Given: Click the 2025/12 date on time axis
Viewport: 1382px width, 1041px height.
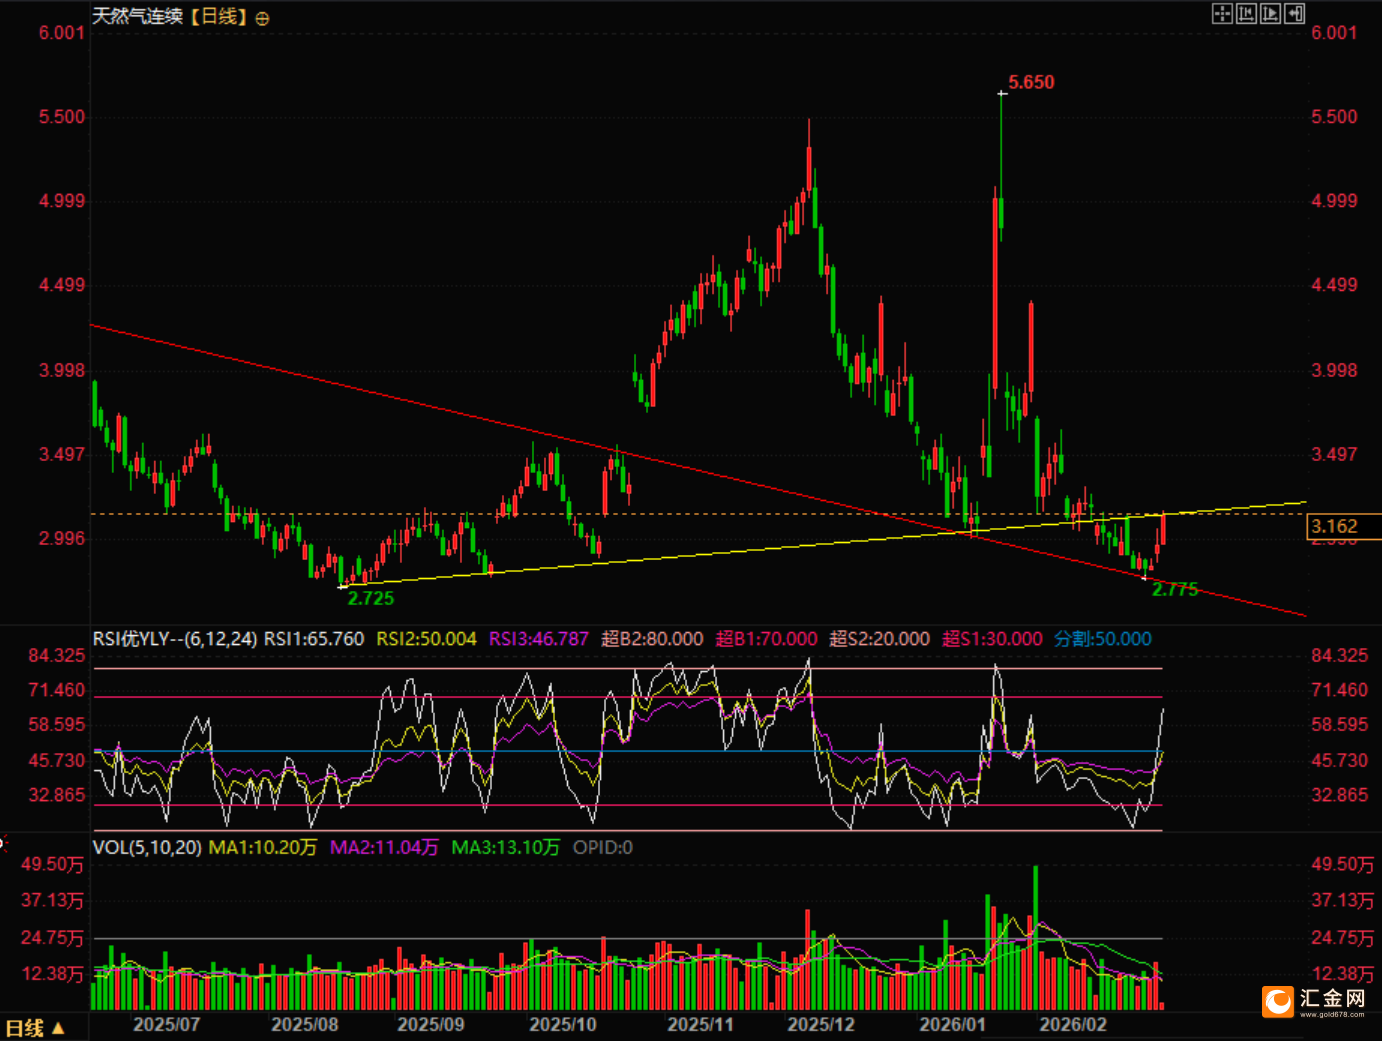Looking at the screenshot, I should 821,1024.
